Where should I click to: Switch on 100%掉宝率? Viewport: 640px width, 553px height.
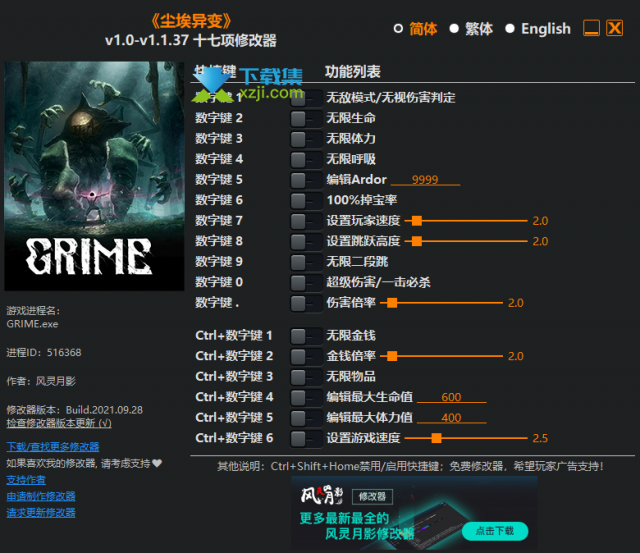pos(306,200)
